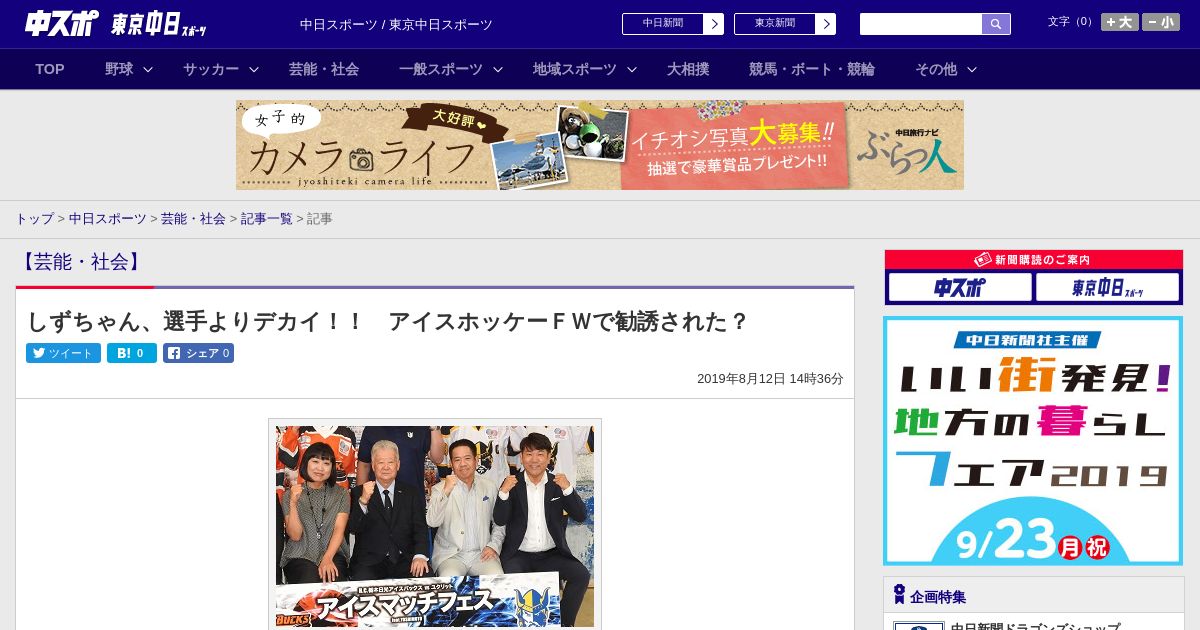Screen dimensions: 1200x630
Task: Expand the その他 dropdown chevron
Action: point(971,69)
